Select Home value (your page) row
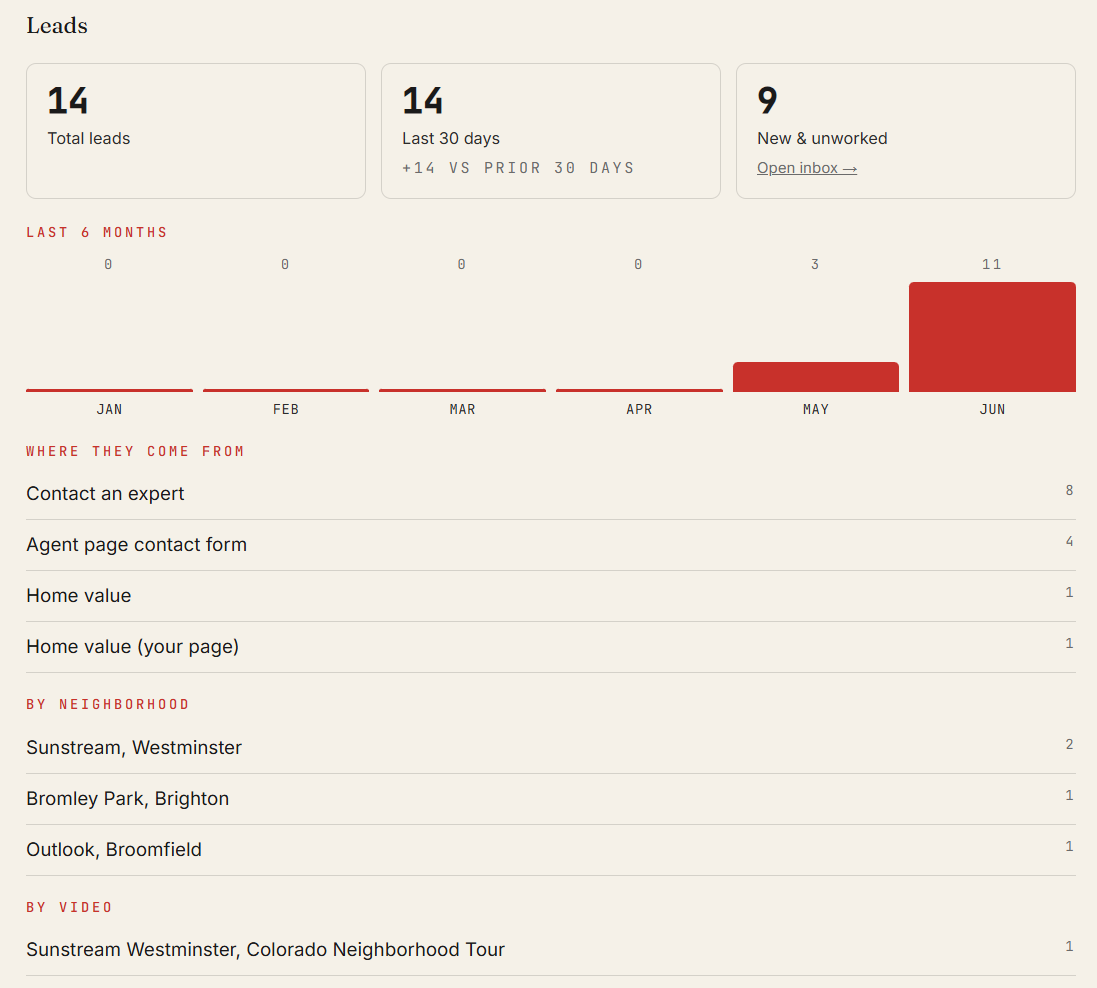The image size is (1097, 988). coord(551,647)
